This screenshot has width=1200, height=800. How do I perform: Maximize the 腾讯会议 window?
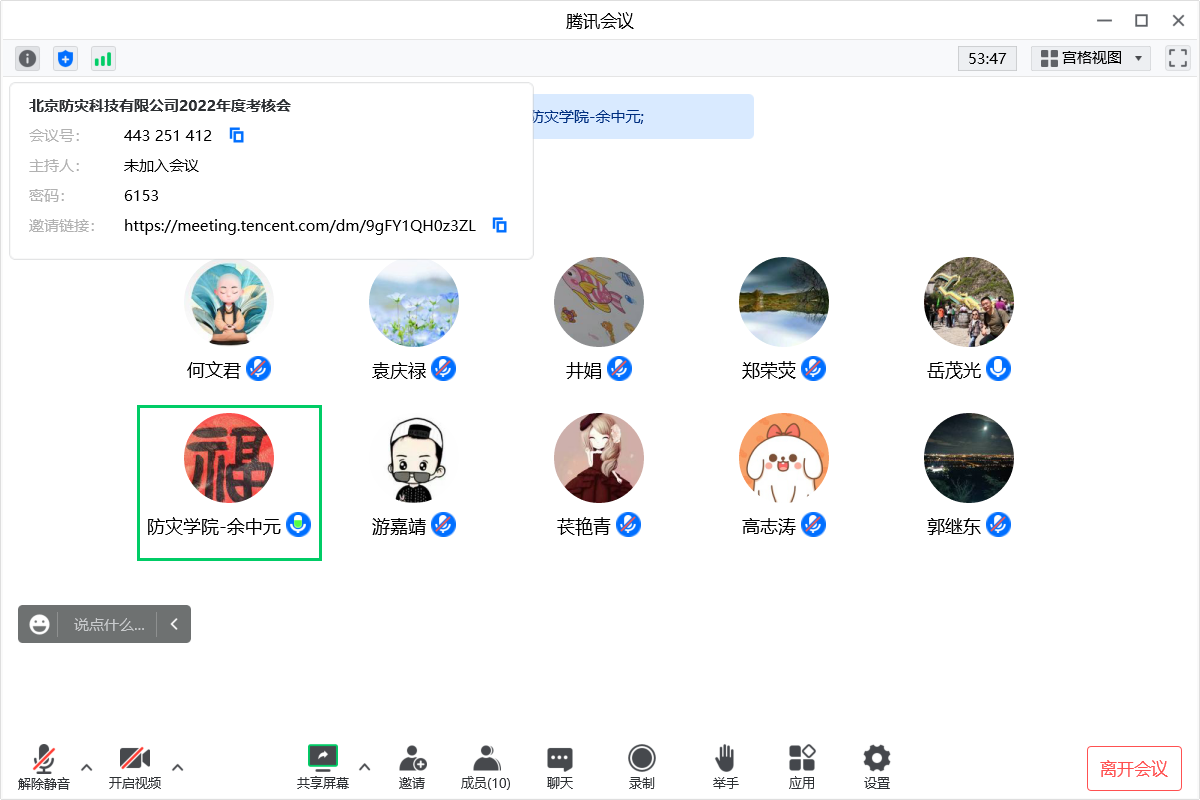point(1141,20)
